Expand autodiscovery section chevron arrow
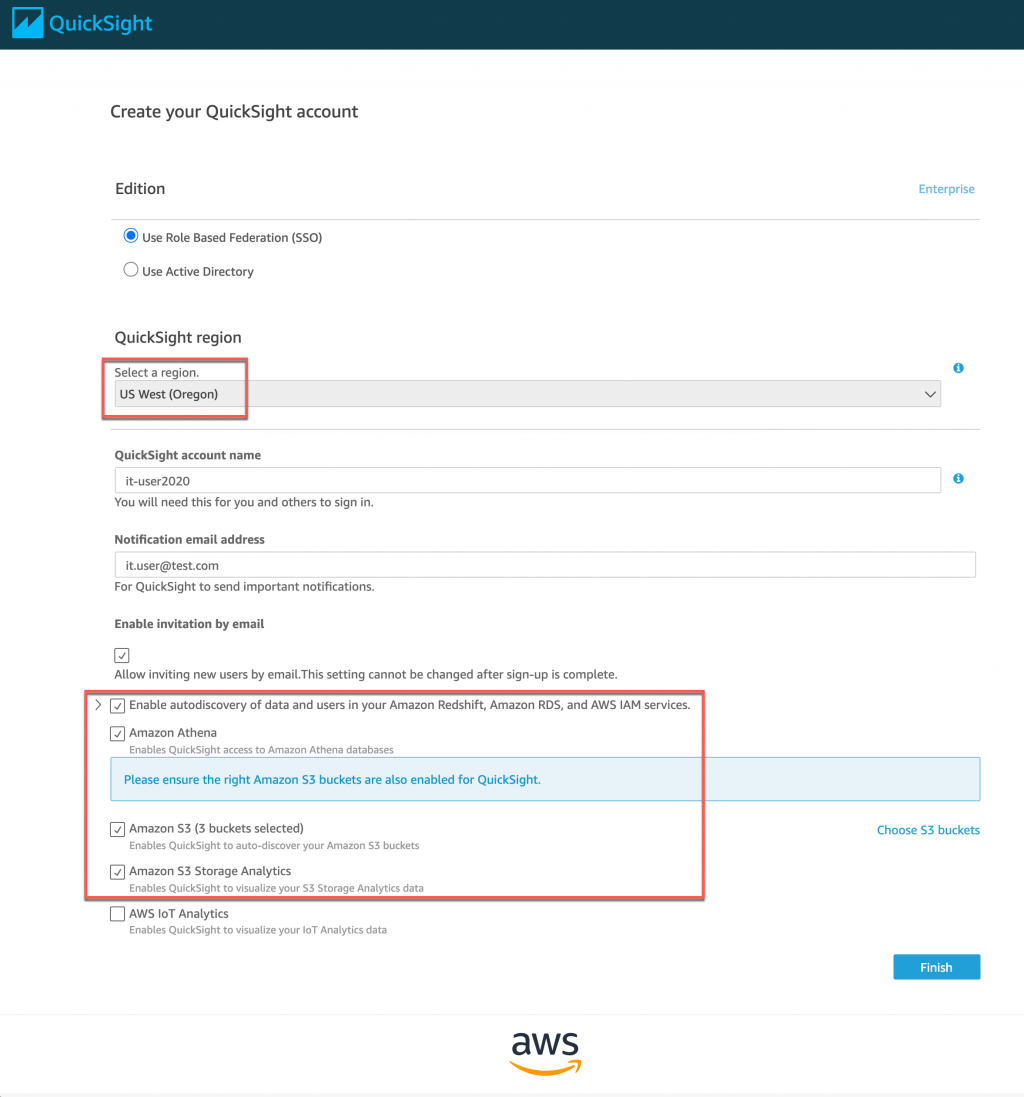The height and width of the screenshot is (1097, 1024). [x=98, y=705]
